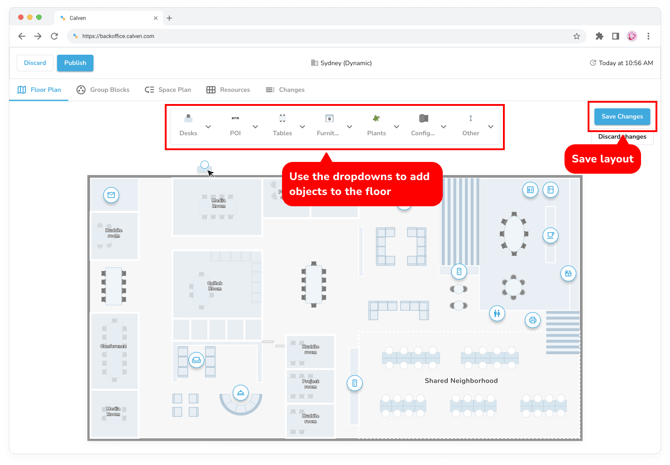Screen dimensions: 670x465
Task: Select the coffee cup icon on map
Action: (550, 236)
